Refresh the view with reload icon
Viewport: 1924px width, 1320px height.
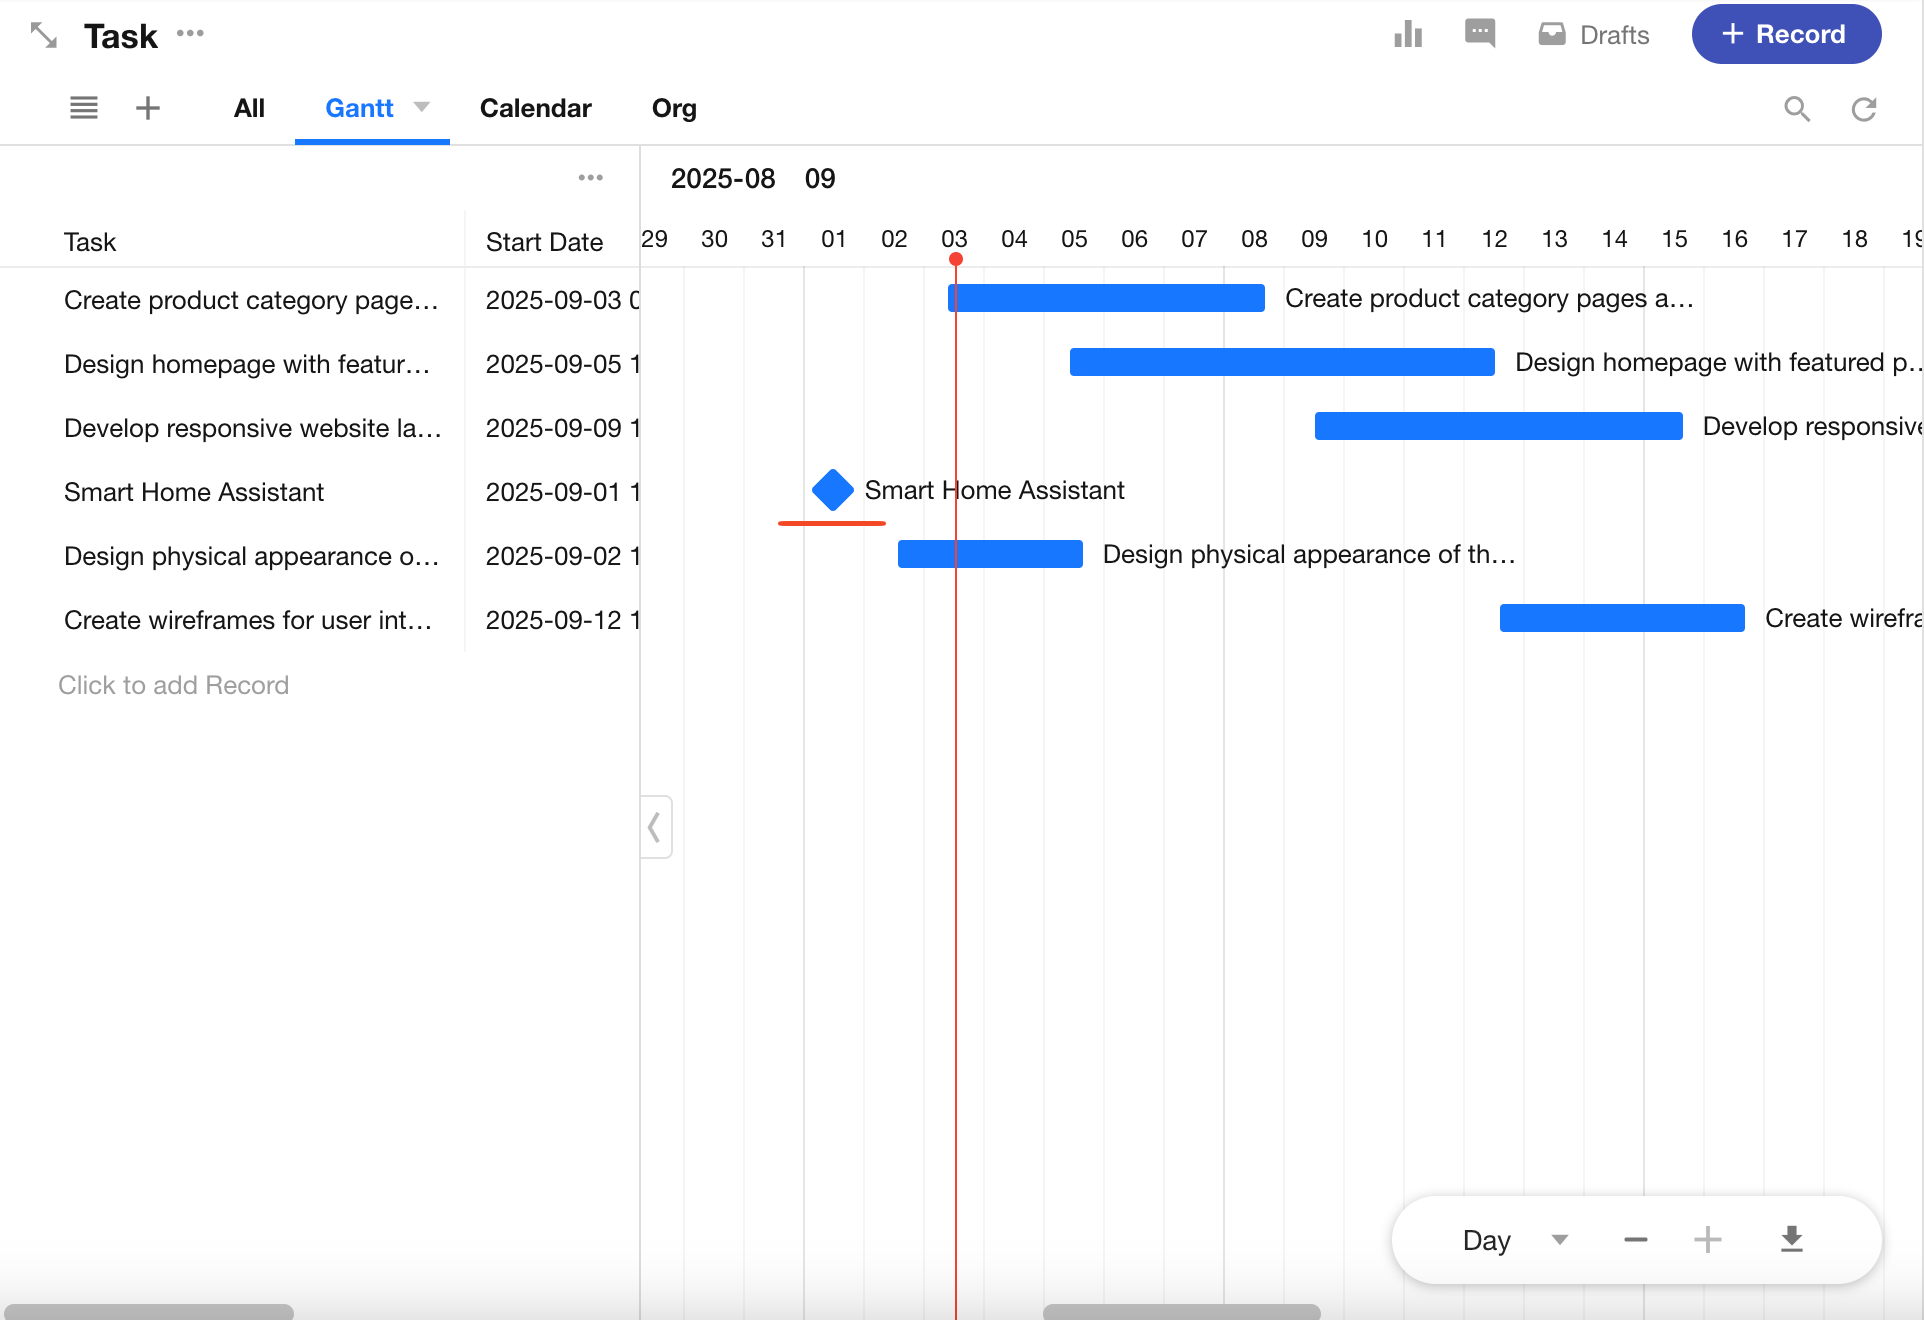(1864, 109)
